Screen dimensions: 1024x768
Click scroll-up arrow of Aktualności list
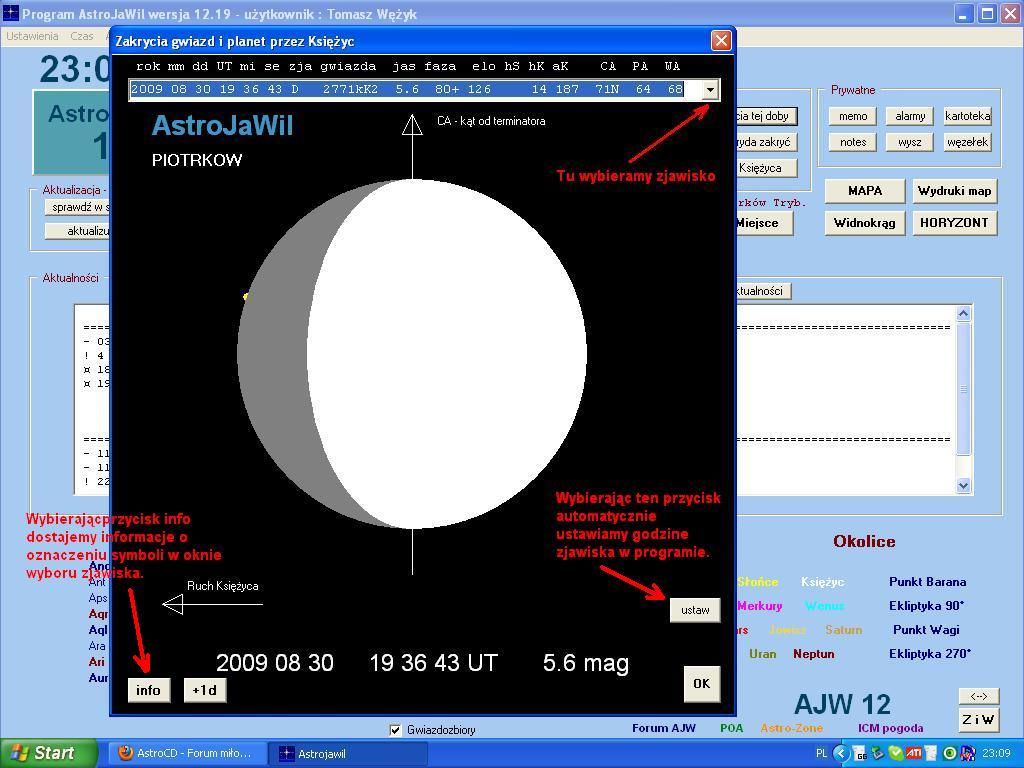(x=963, y=314)
